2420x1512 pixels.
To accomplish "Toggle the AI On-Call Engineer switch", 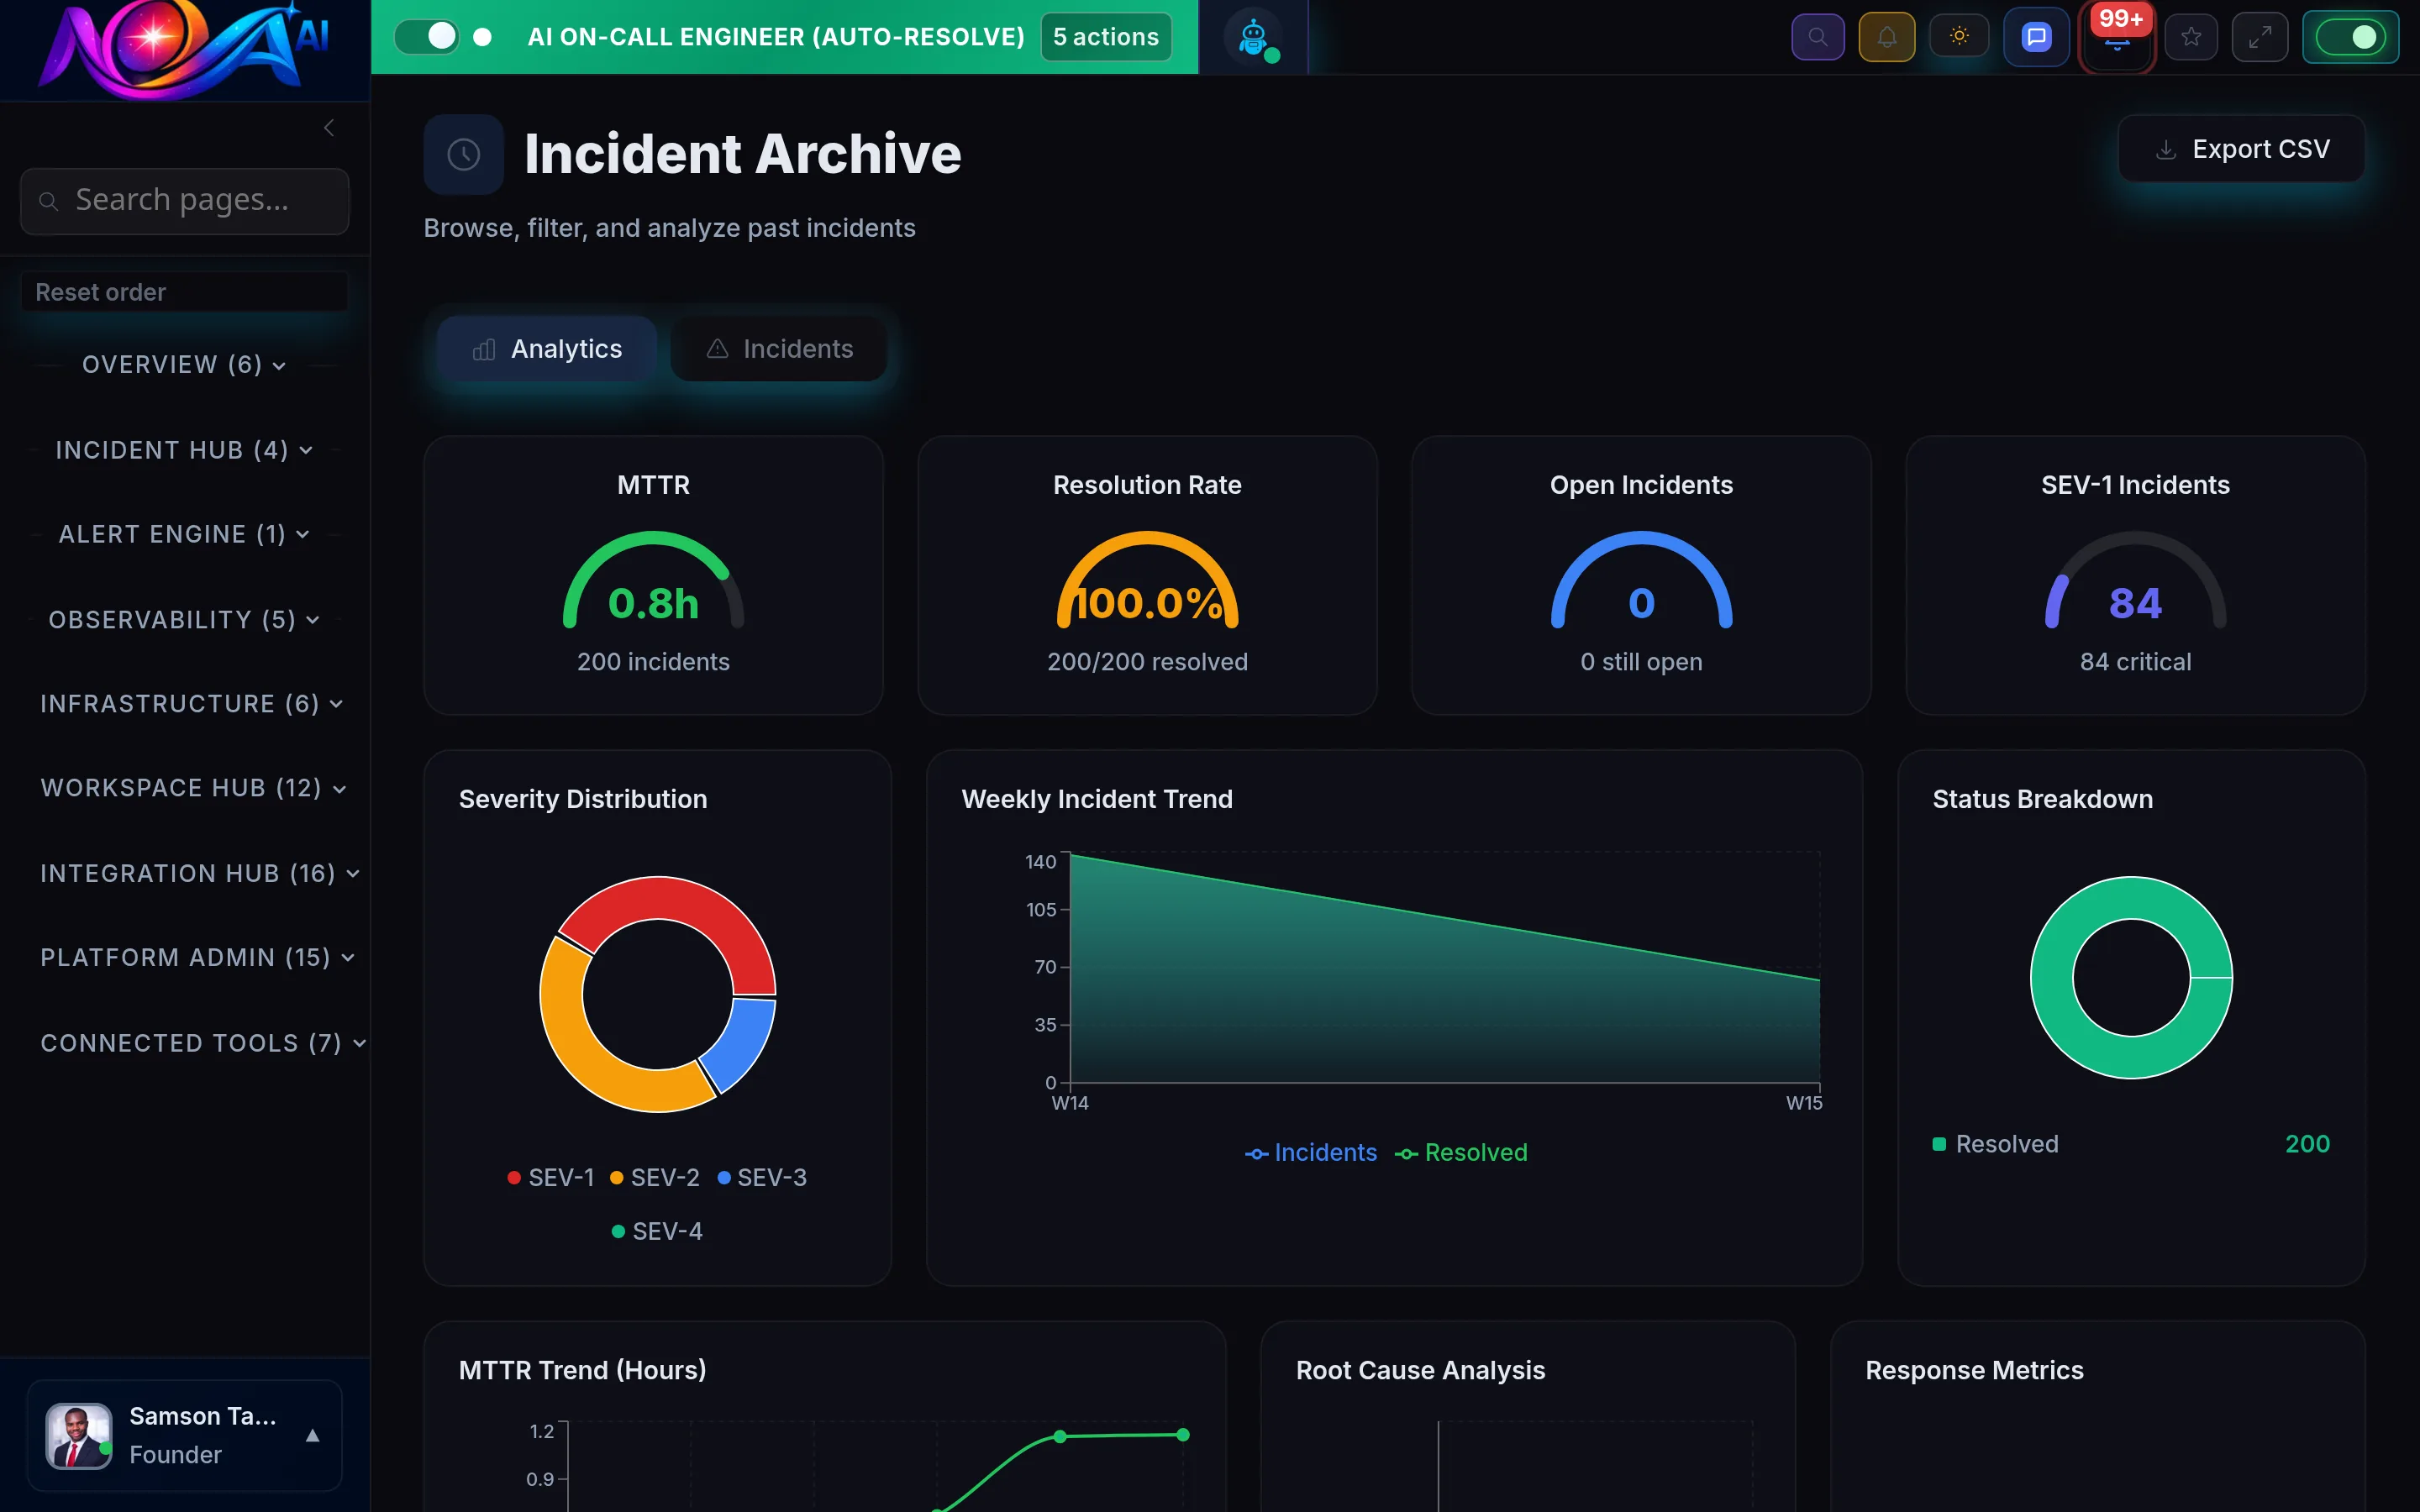I will click(x=428, y=36).
